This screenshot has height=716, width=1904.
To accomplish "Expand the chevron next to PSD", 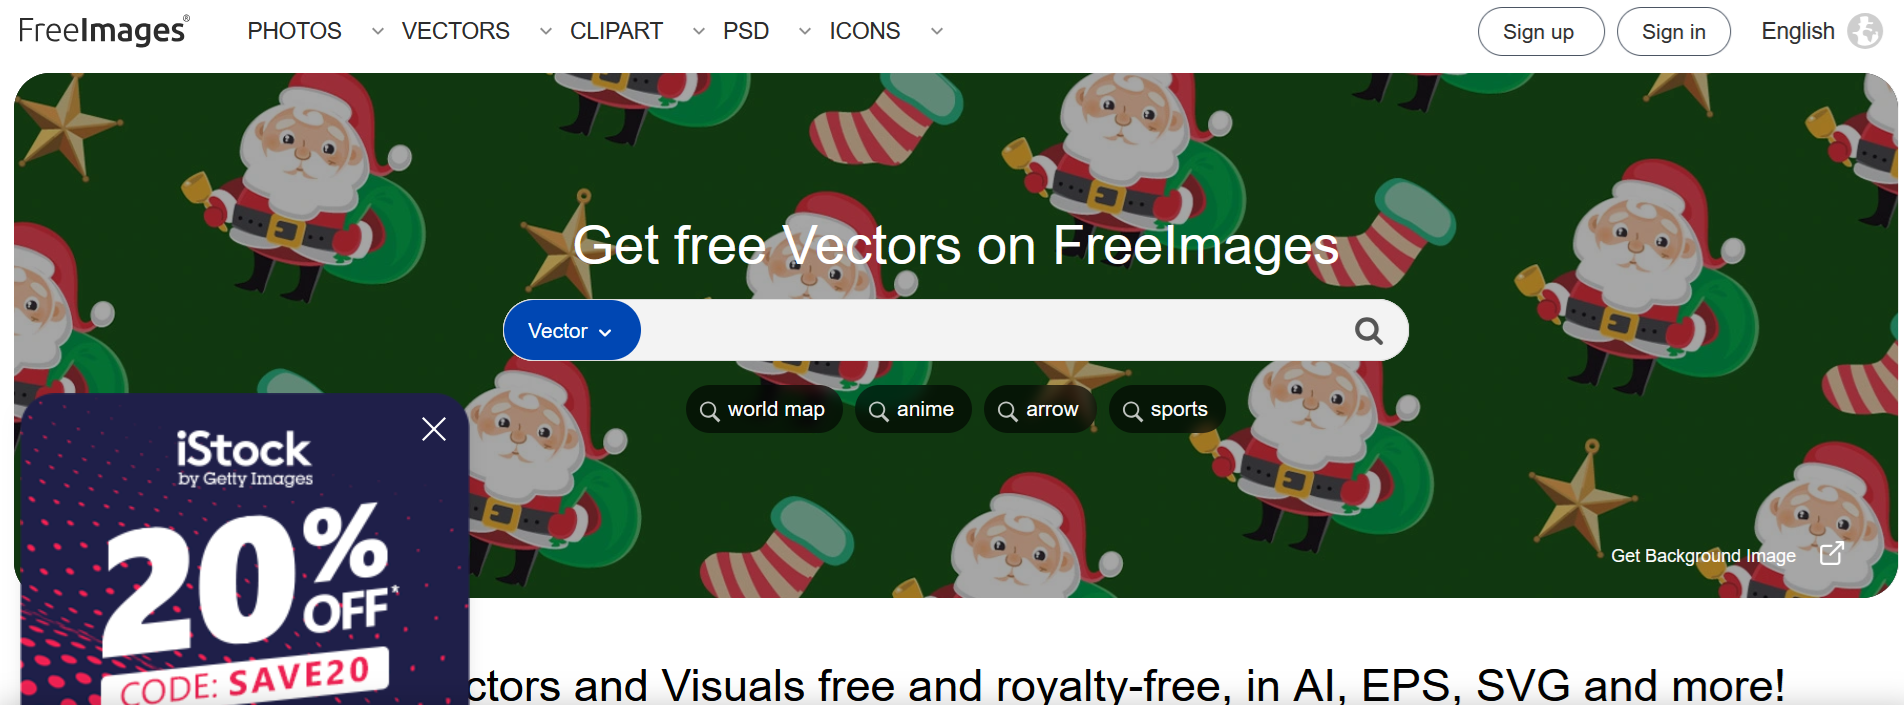I will 804,32.
